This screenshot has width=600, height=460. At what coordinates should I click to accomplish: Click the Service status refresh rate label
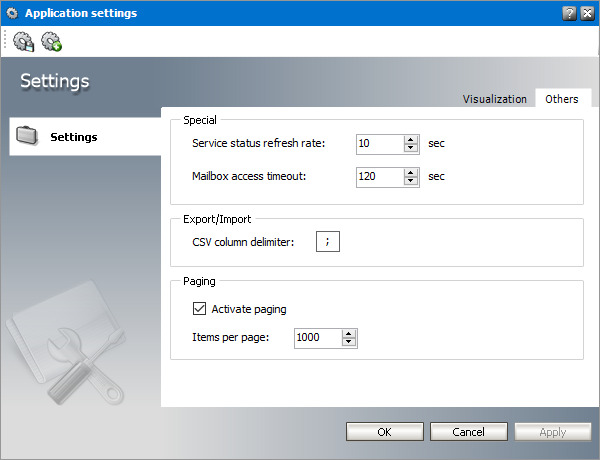pyautogui.click(x=258, y=143)
